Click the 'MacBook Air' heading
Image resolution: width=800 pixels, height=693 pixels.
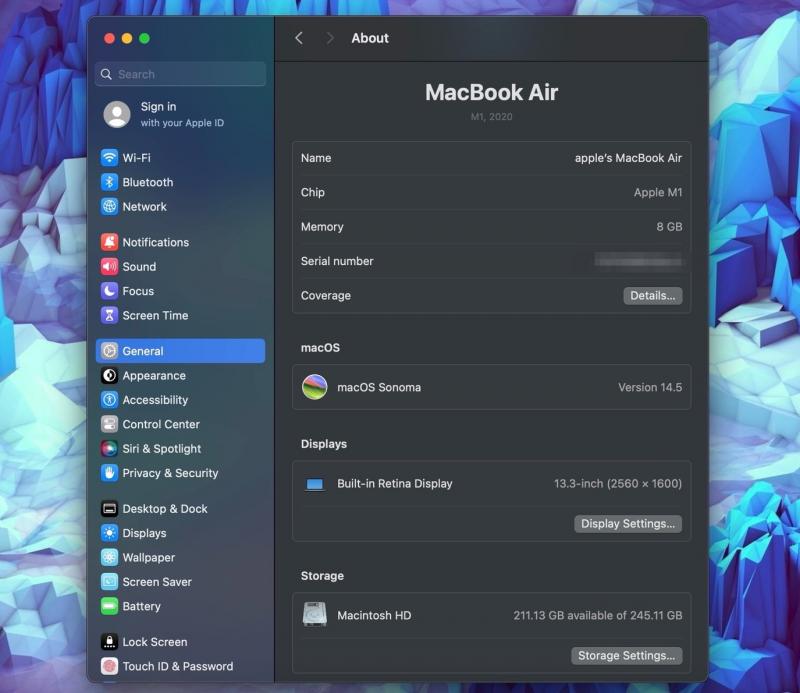click(491, 92)
